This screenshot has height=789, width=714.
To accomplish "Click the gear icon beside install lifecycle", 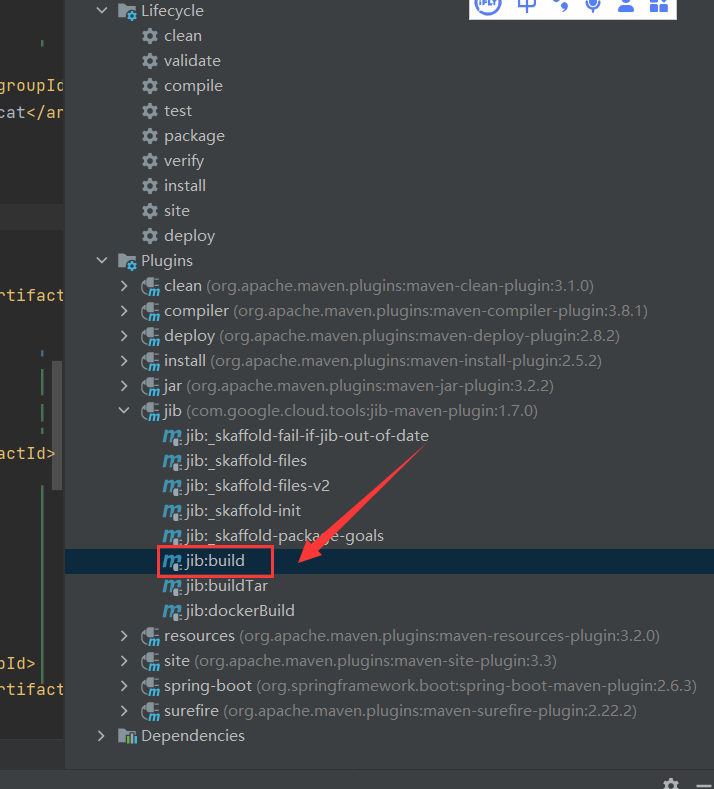I will (149, 186).
